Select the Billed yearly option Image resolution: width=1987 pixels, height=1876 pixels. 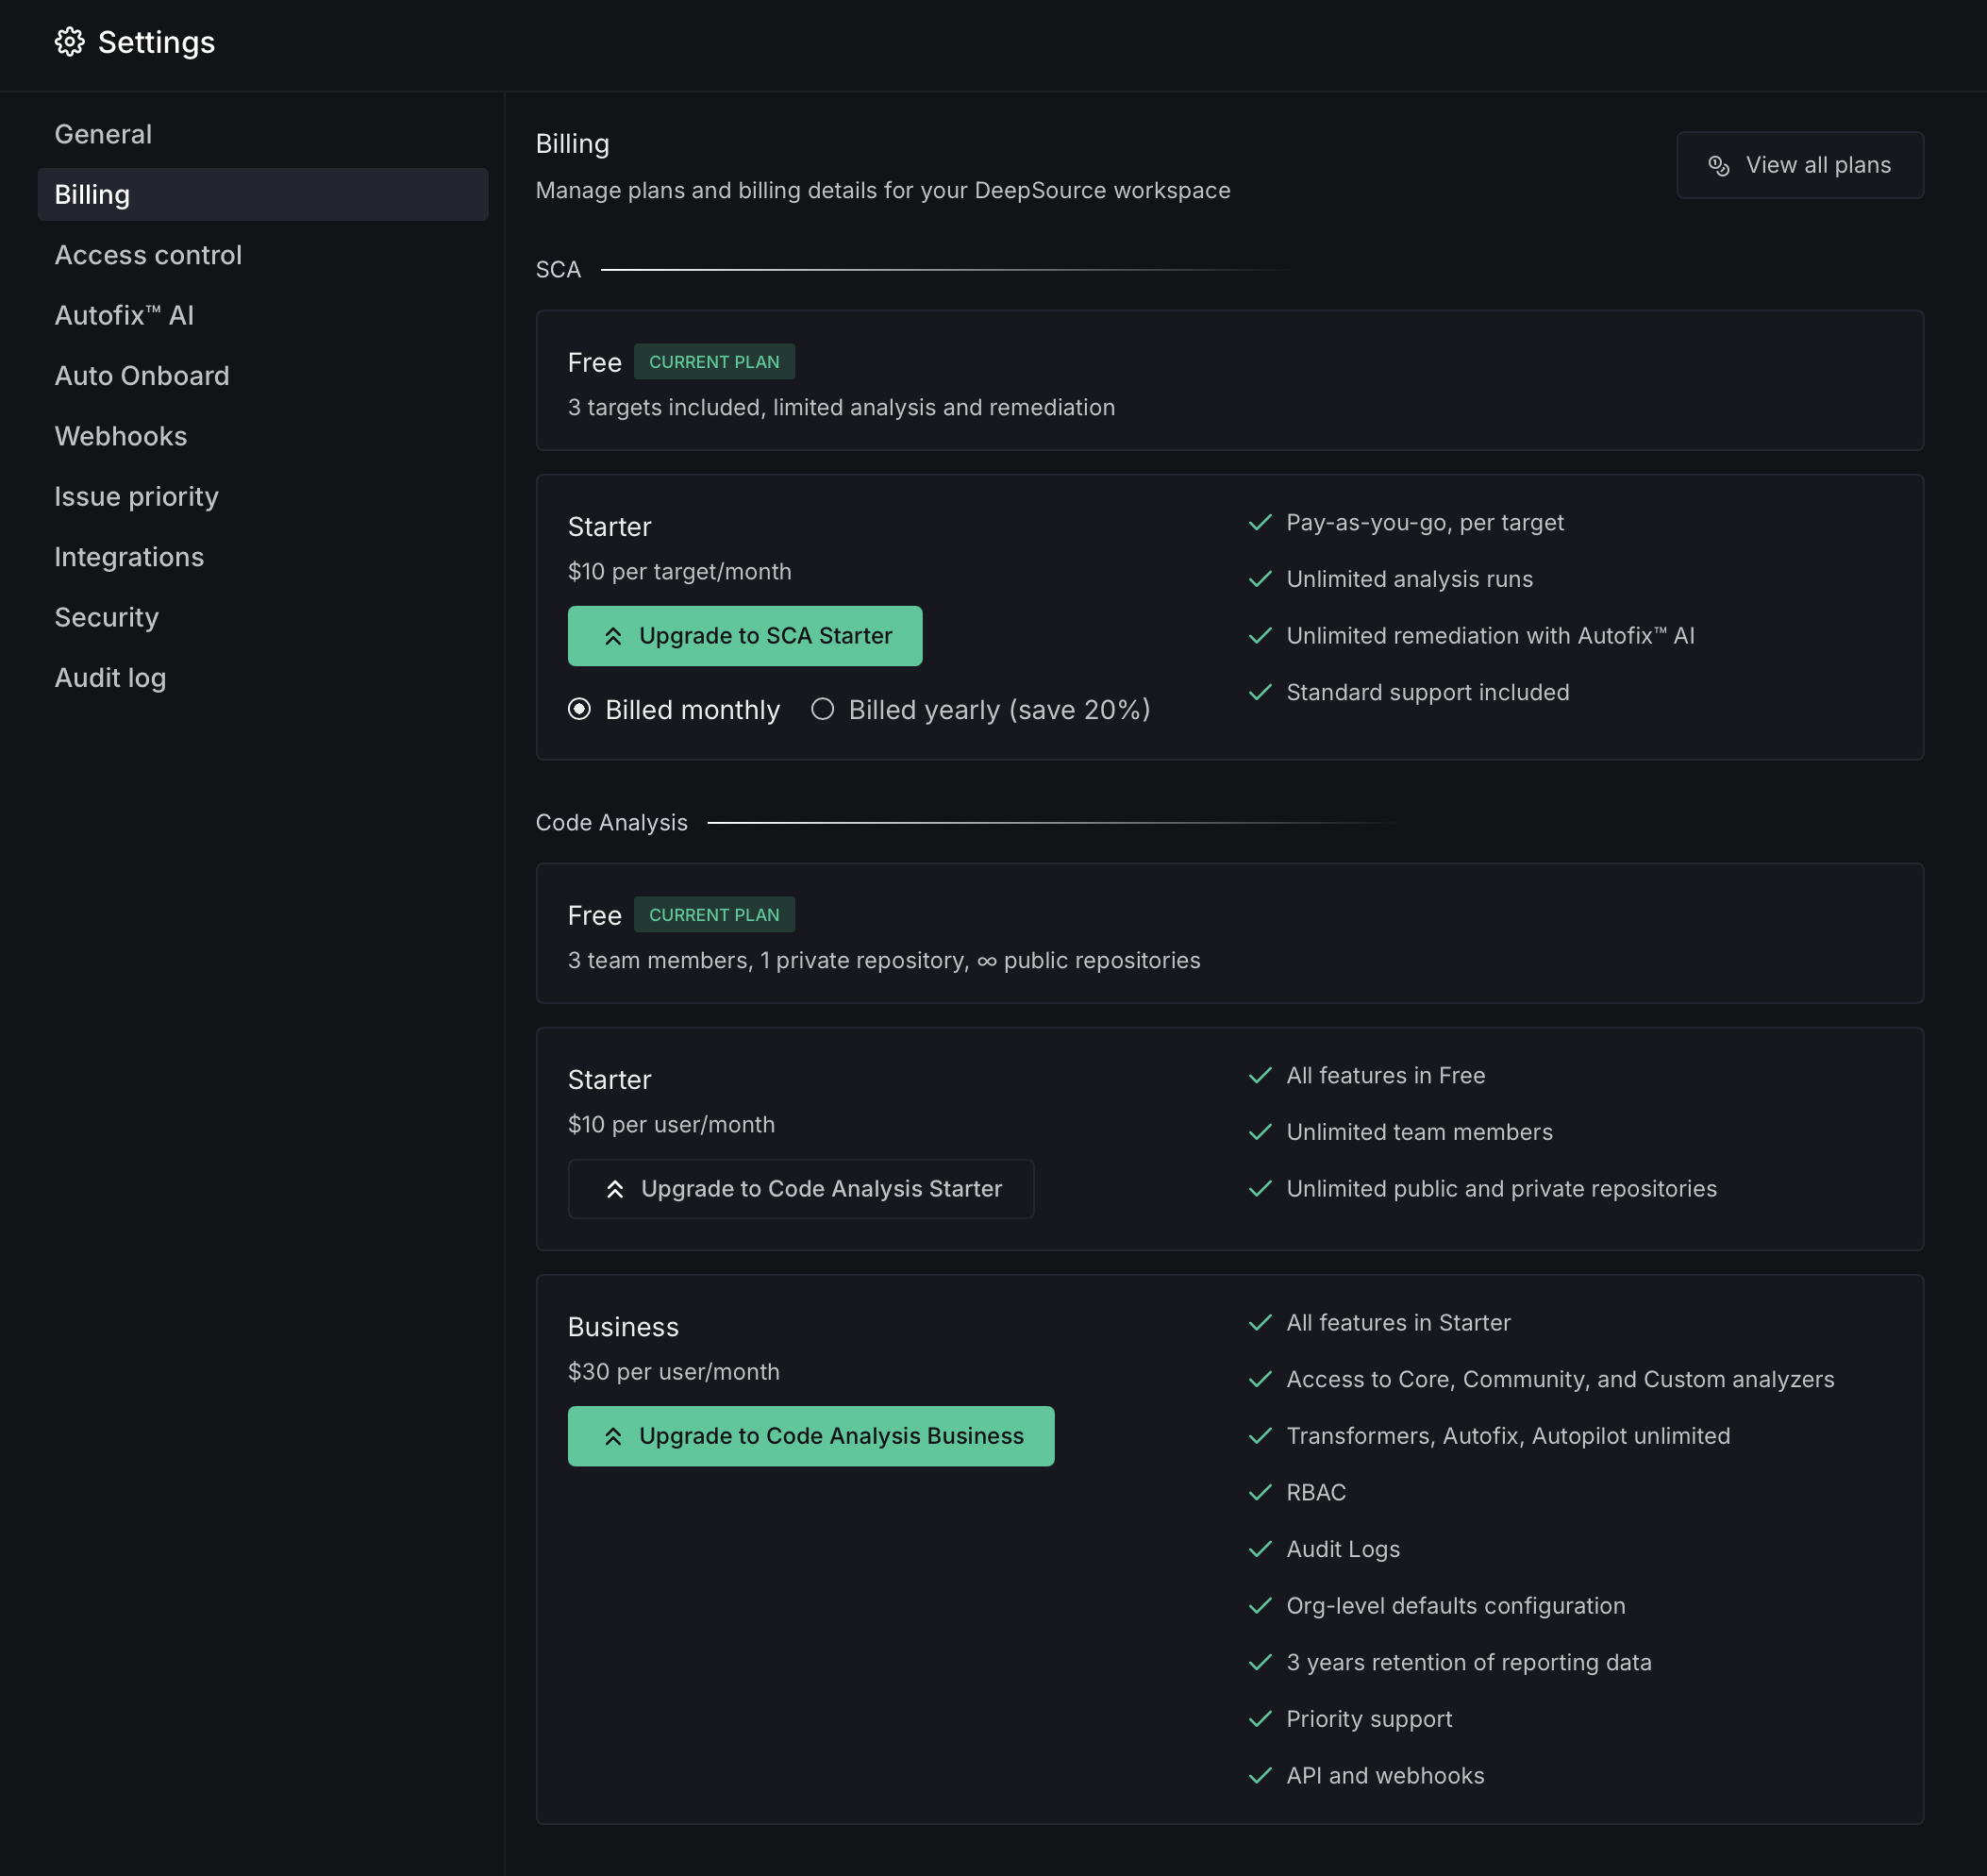point(823,709)
